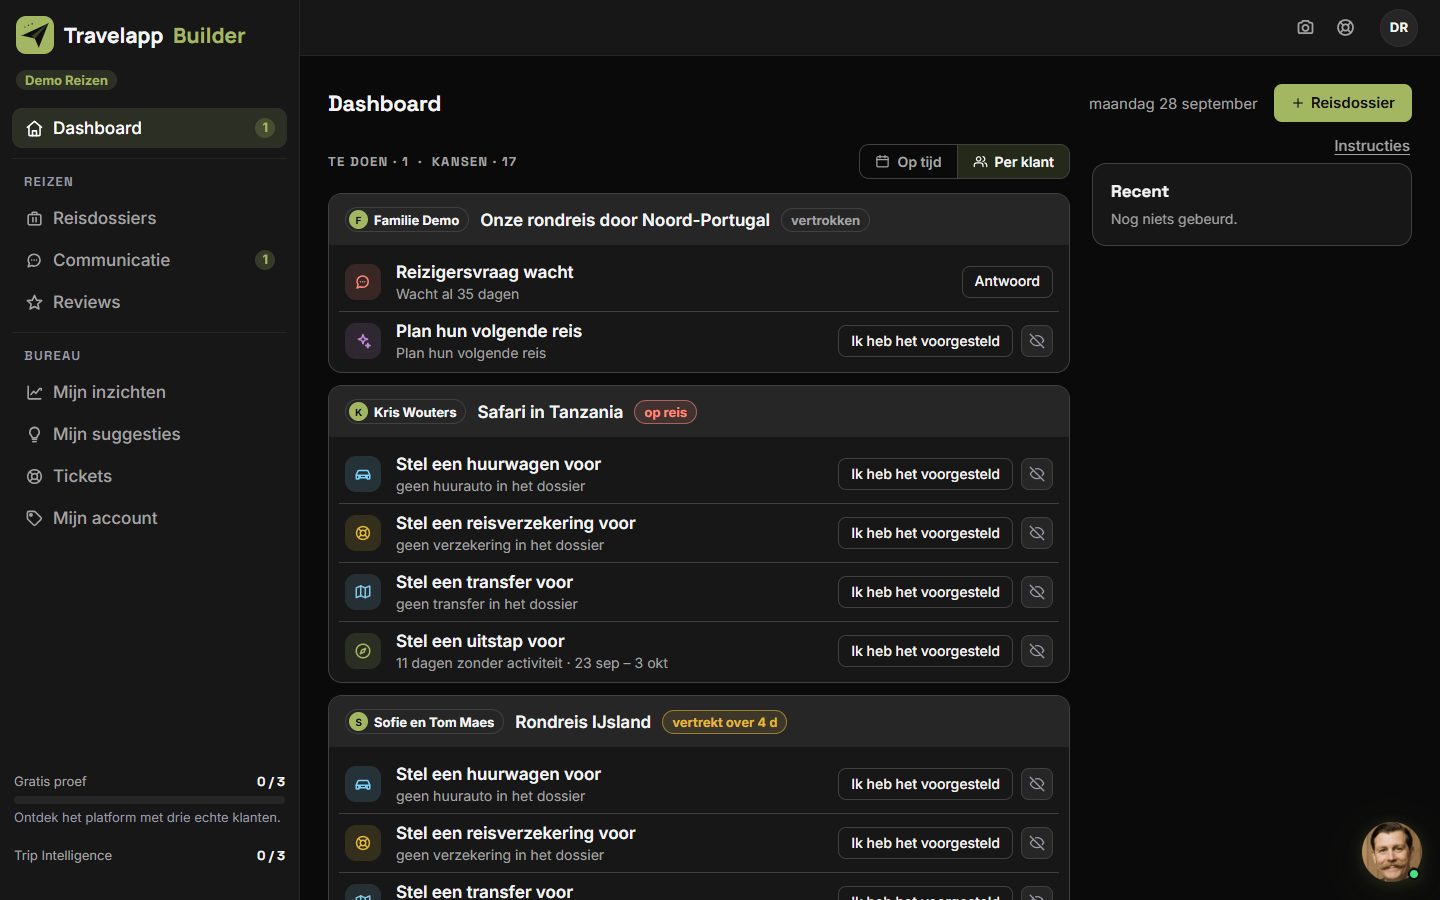This screenshot has height=900, width=1440.
Task: Go to Reisdossiers in the sidebar
Action: pos(149,218)
